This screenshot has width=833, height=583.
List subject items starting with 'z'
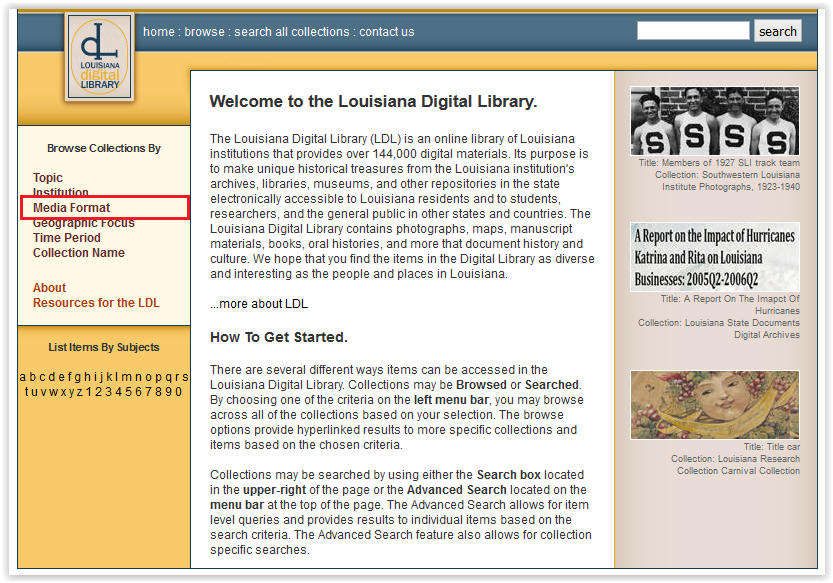tap(79, 392)
